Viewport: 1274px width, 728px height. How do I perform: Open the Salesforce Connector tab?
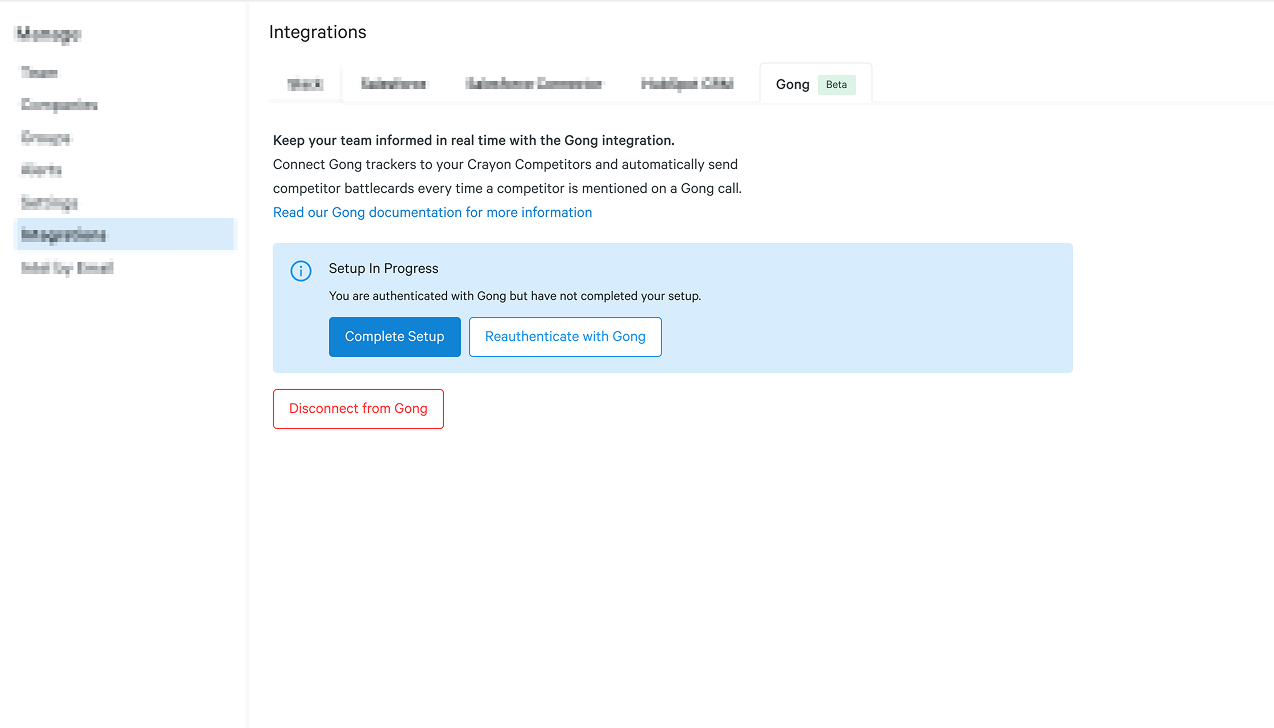(534, 84)
